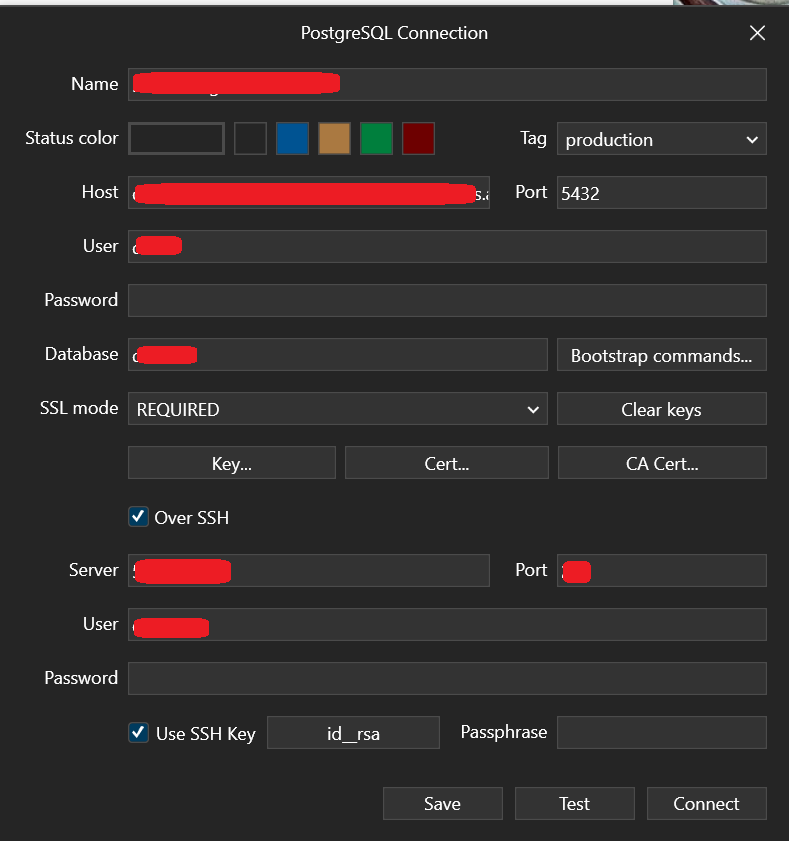
Task: Click the SSH Server input field
Action: [x=309, y=570]
